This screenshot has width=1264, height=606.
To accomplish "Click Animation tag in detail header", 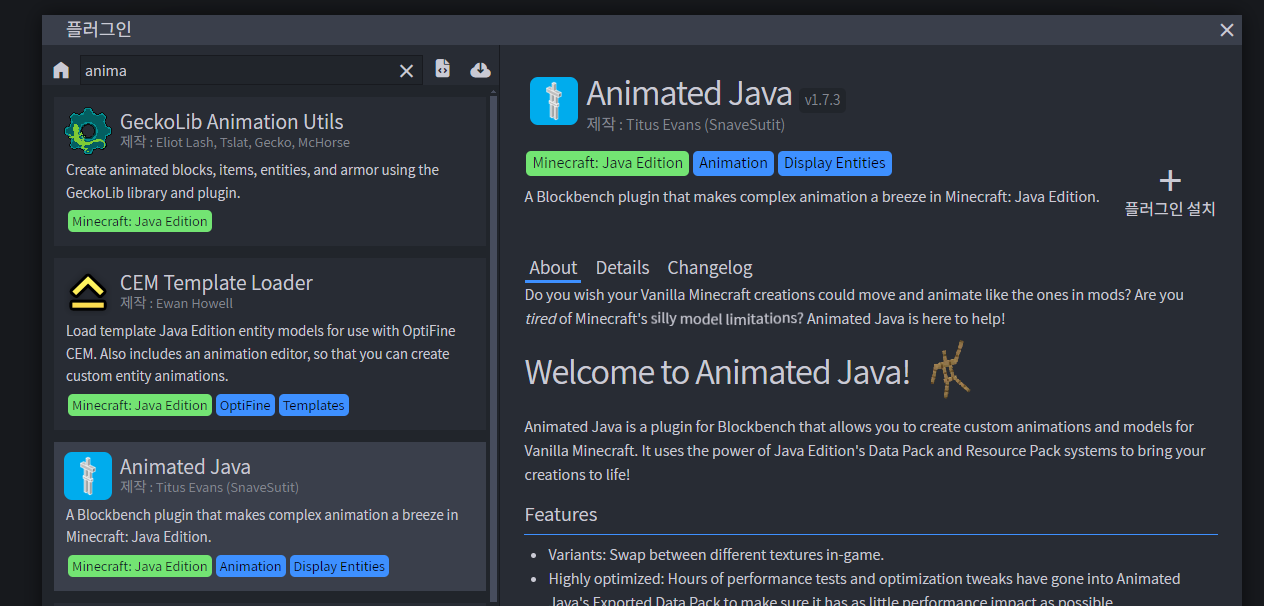I will click(x=733, y=163).
